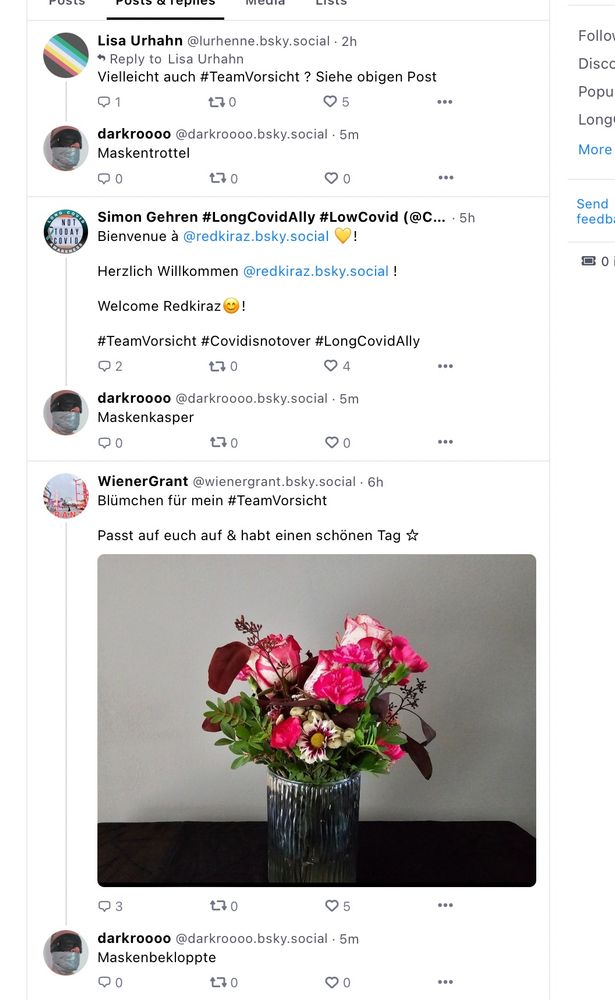Click the reply icon under Lisa Urhahn's post

[x=104, y=101]
